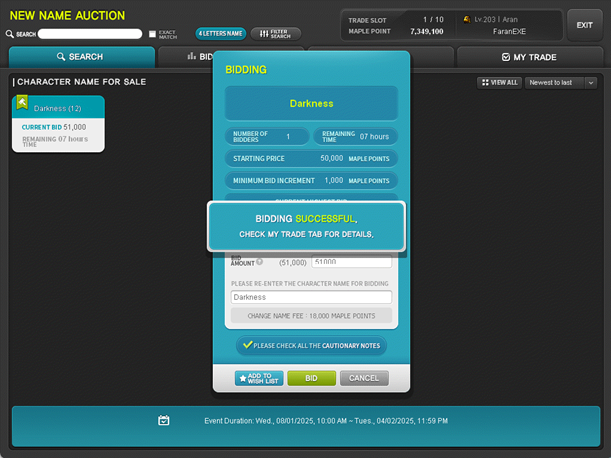Check the cautionary notes confirmation

click(311, 345)
